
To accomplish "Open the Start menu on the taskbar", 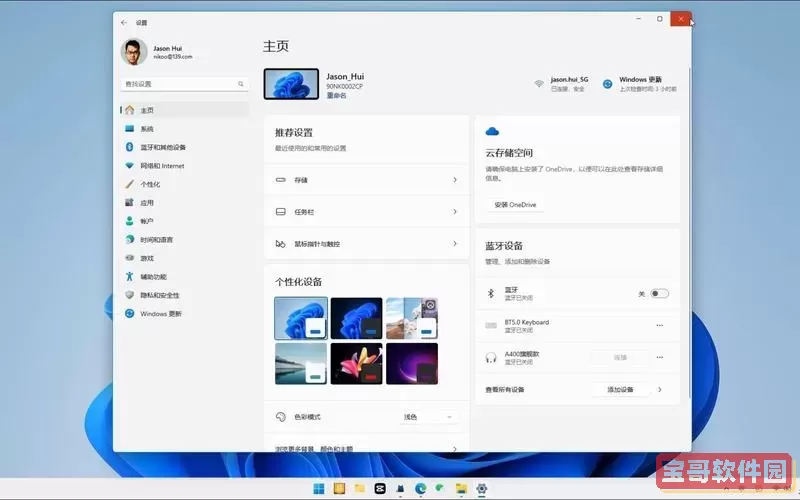I will pos(319,489).
